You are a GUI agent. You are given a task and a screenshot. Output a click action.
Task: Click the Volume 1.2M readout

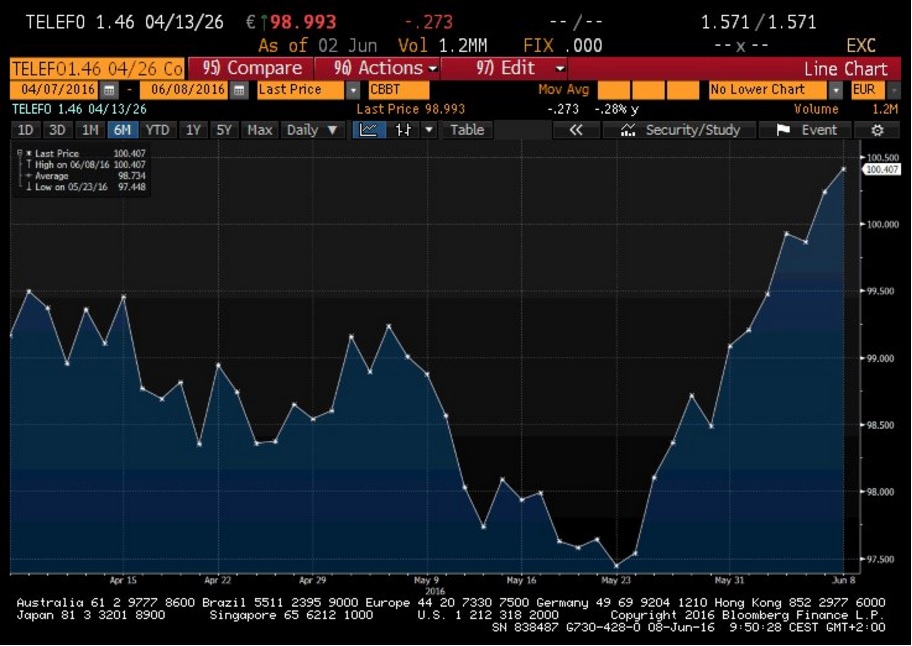pos(846,109)
